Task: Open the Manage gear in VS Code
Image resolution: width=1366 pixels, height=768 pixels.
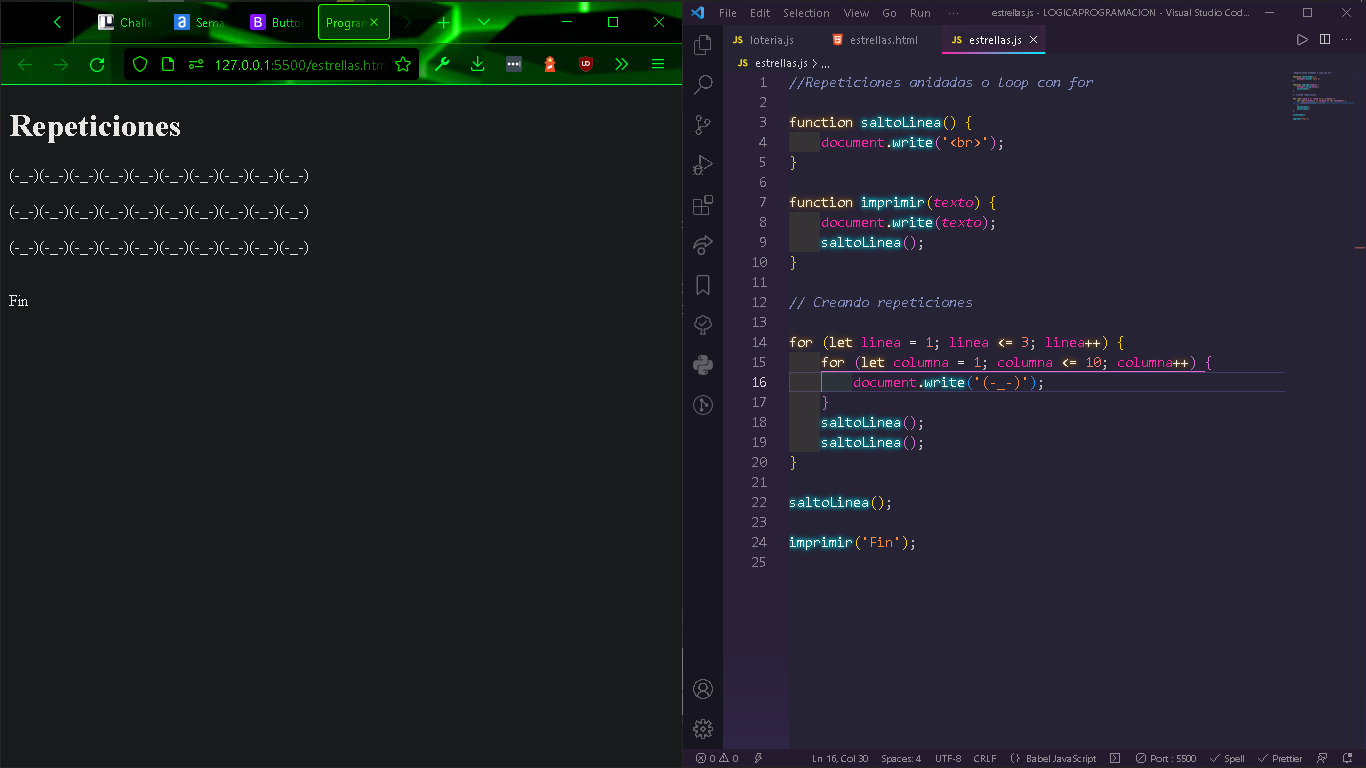Action: (x=703, y=728)
